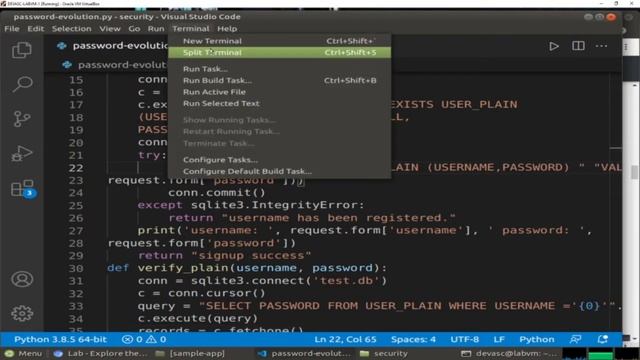Click 'verify_plain' function name on line 30
Viewport: 640px width, 360px height.
182,268
